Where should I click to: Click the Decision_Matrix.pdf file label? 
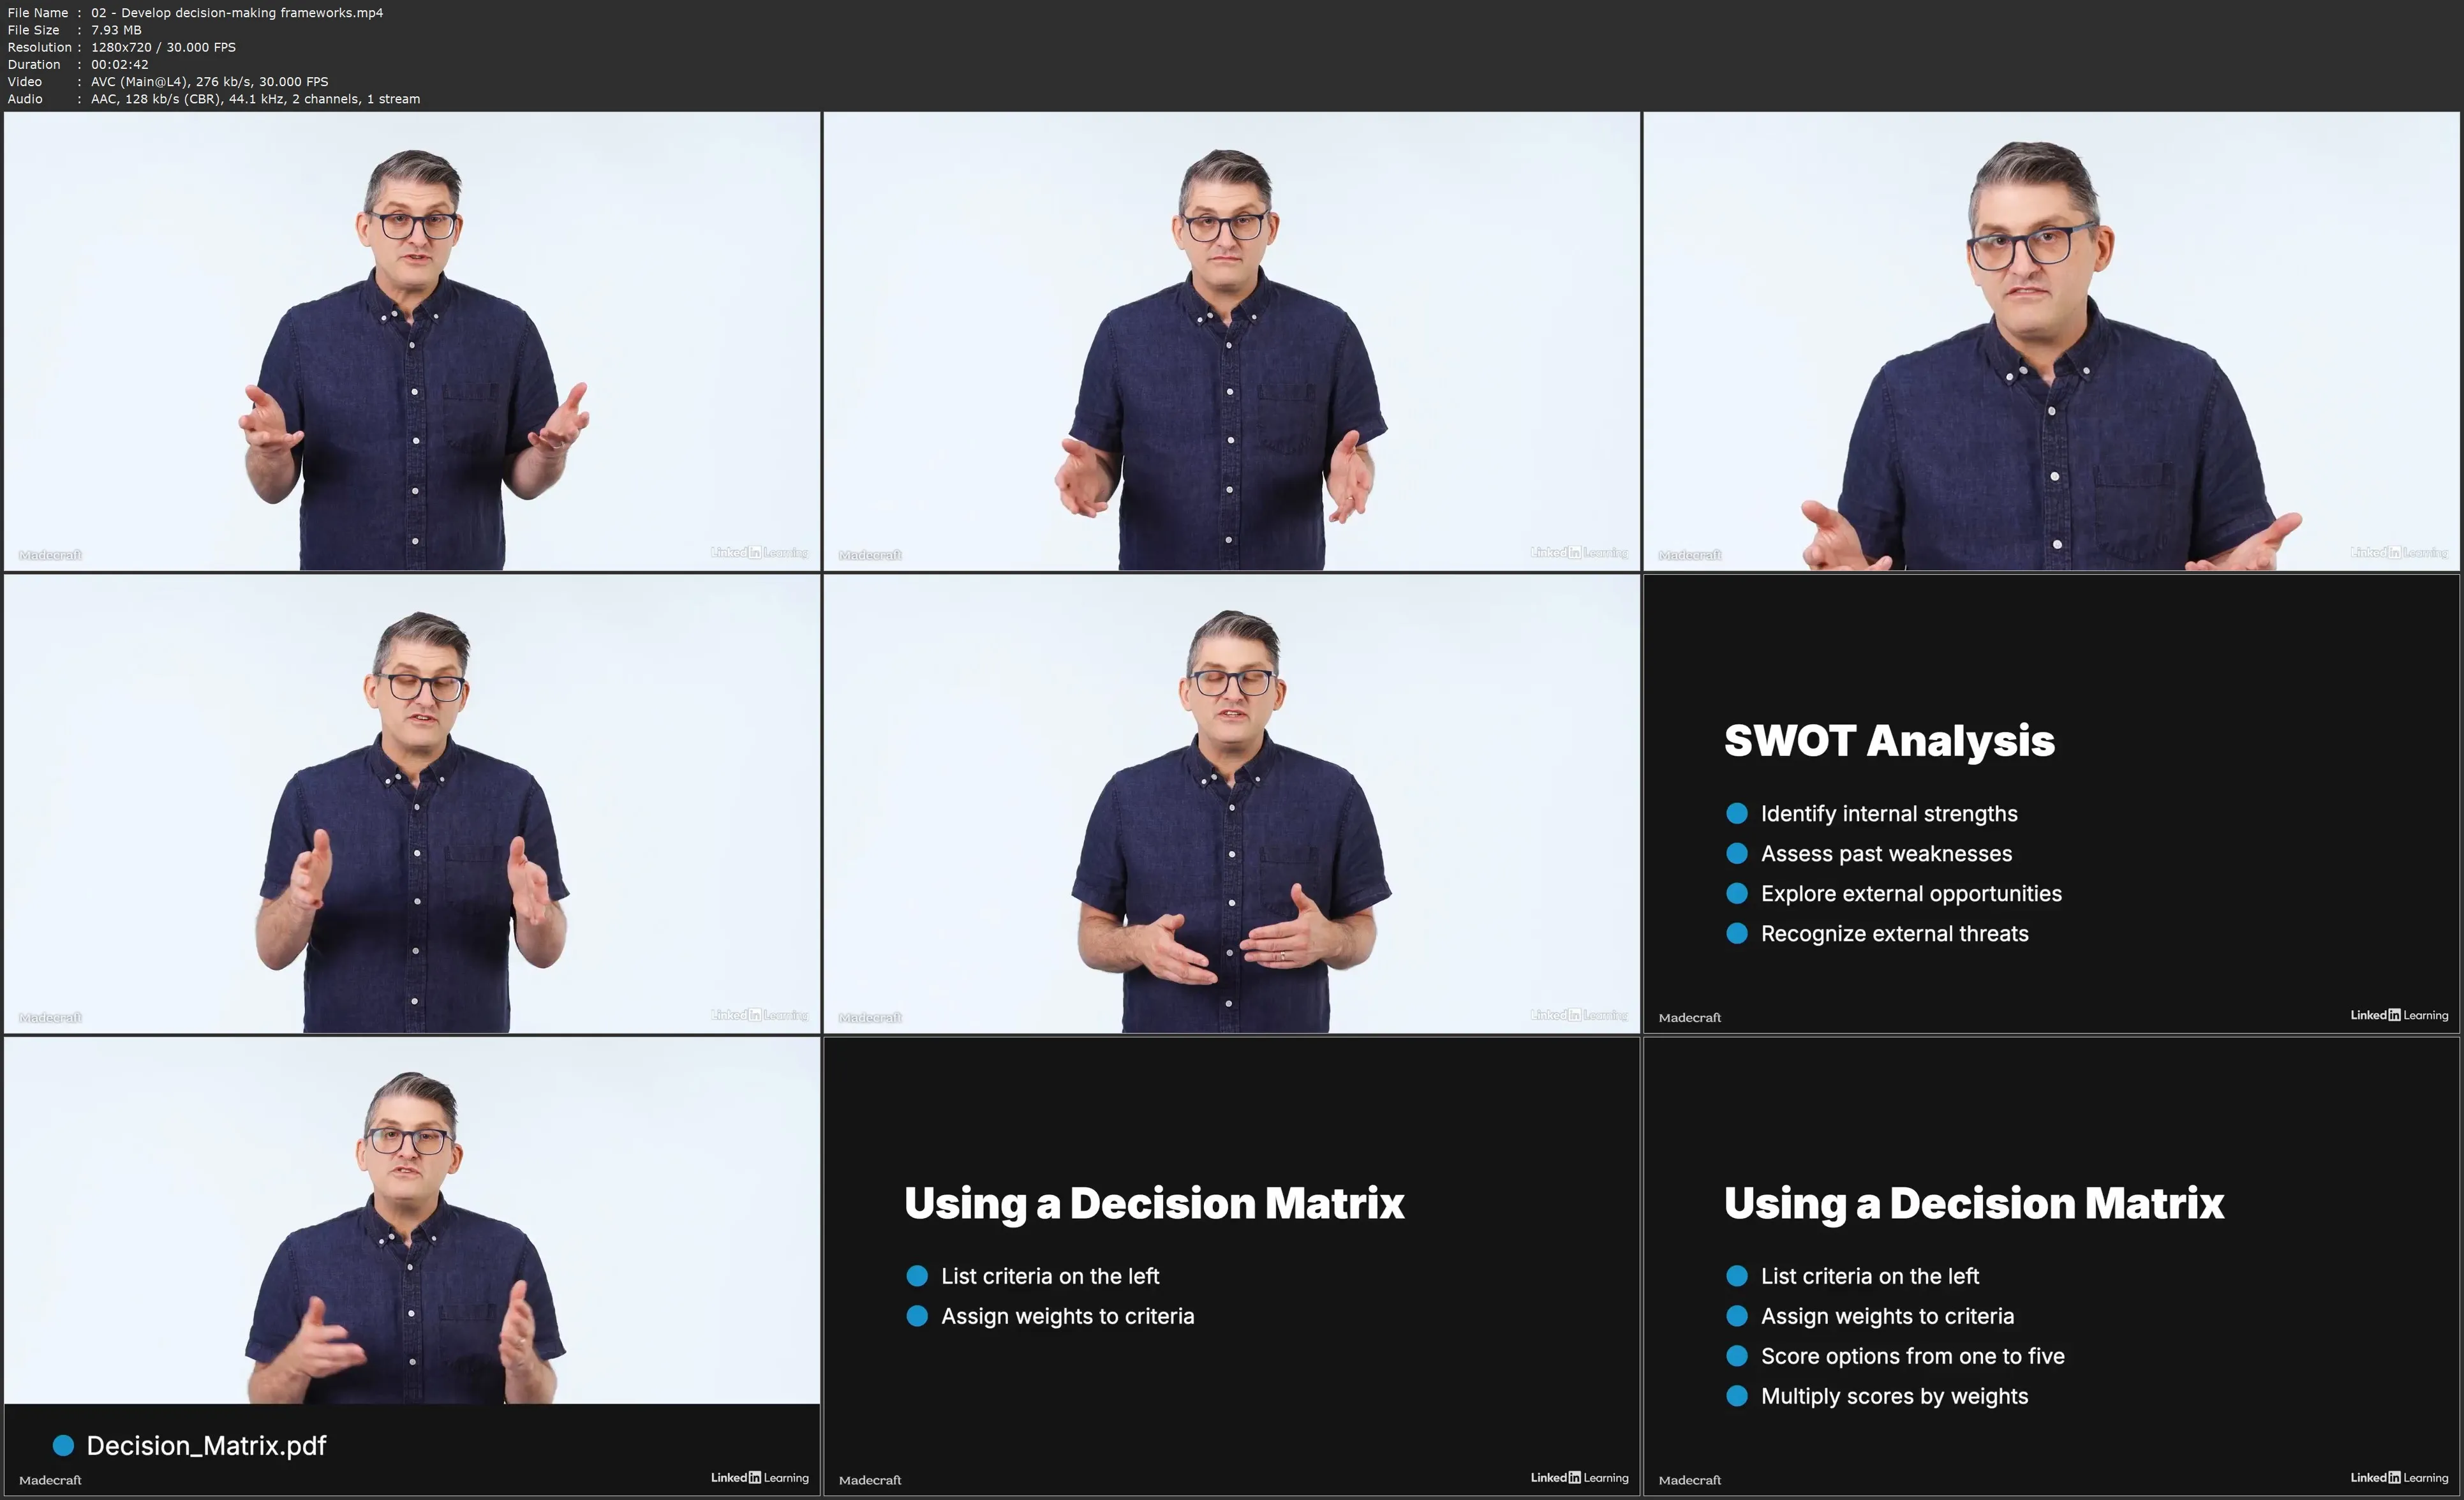point(206,1445)
